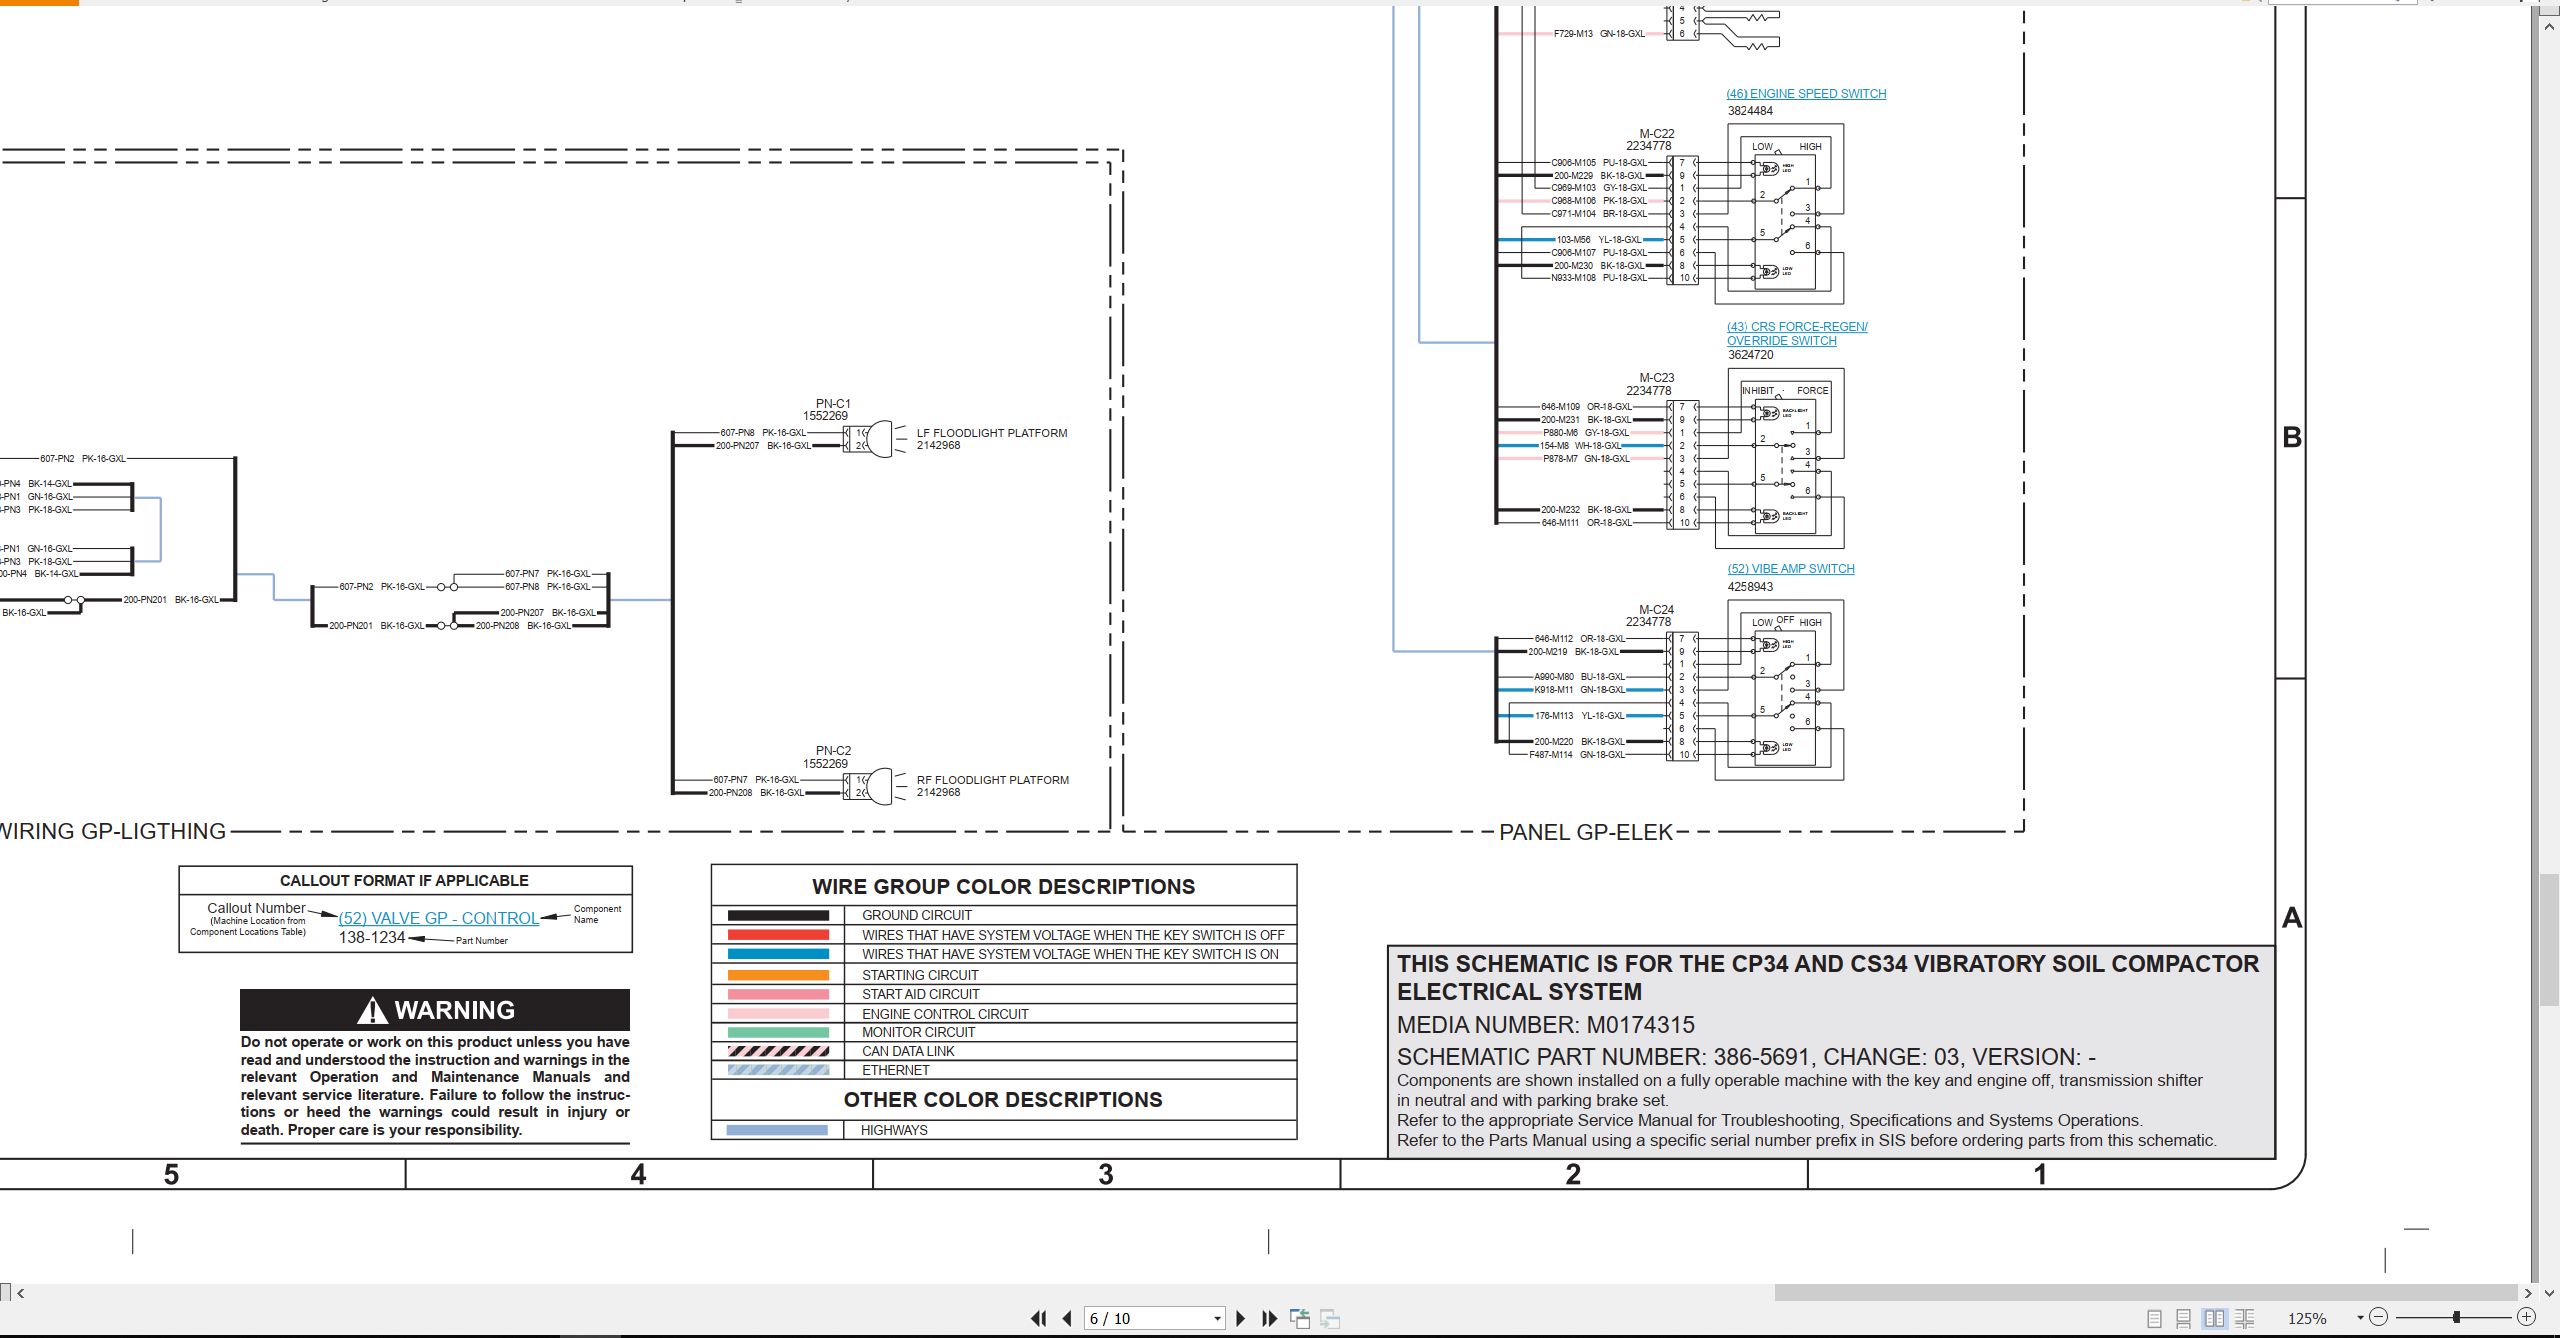Click the grayed next view navigation icon
Image resolution: width=2560 pixels, height=1338 pixels.
coord(1330,1319)
